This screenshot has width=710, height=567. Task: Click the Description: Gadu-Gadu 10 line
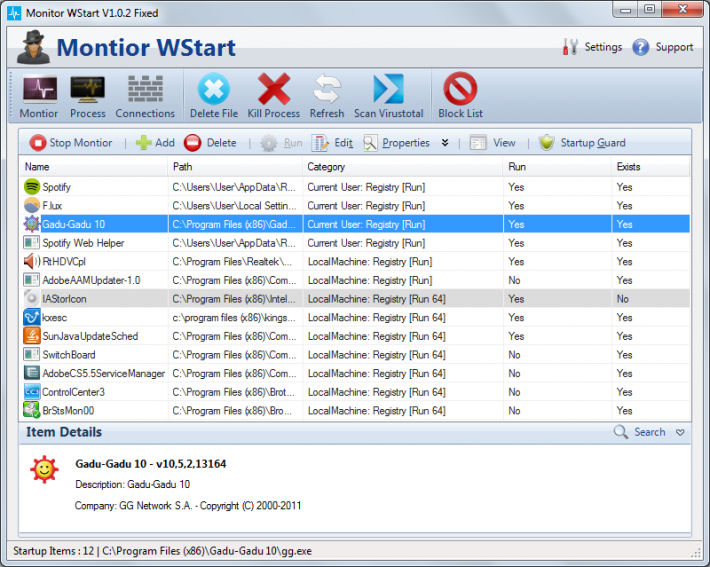(x=133, y=484)
